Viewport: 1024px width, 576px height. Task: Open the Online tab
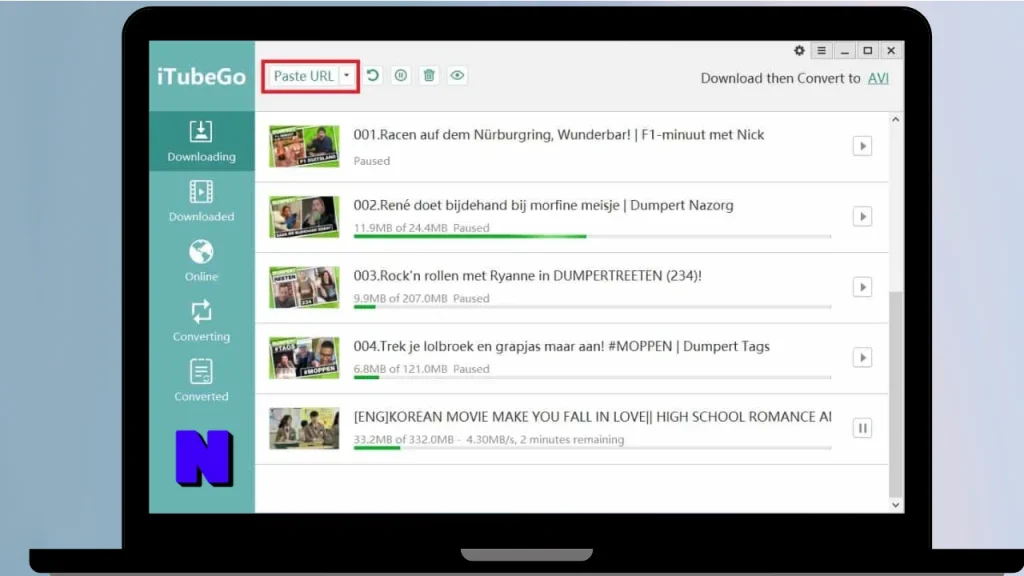click(x=201, y=261)
